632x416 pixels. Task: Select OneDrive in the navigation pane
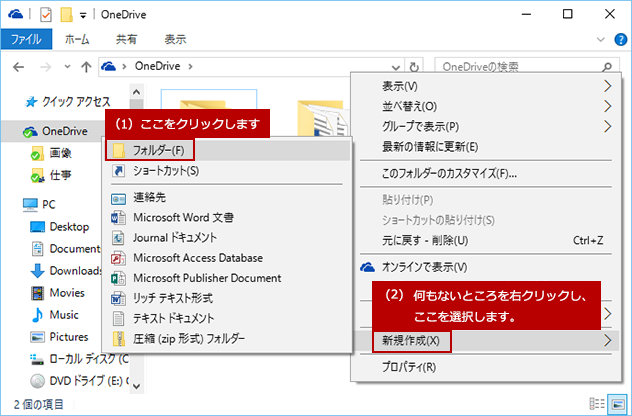[x=55, y=131]
